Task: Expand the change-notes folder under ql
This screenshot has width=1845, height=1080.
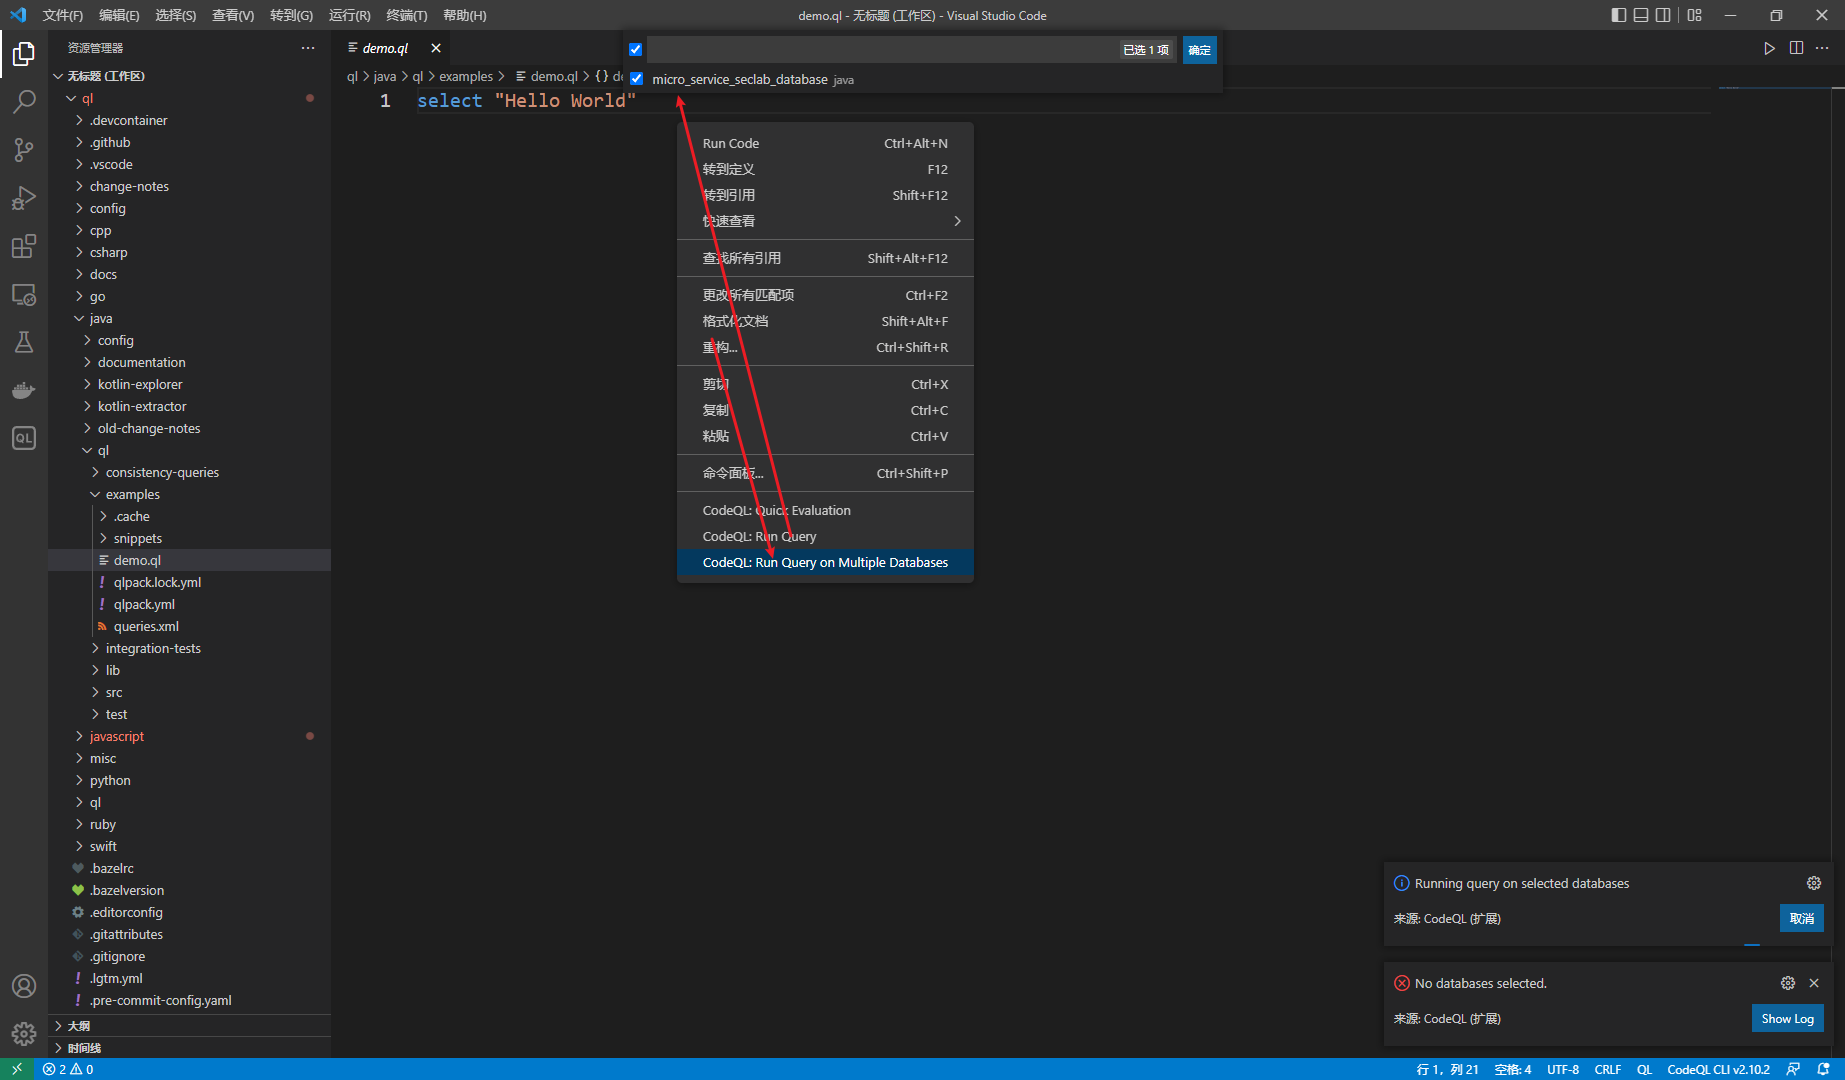Action: coord(129,186)
